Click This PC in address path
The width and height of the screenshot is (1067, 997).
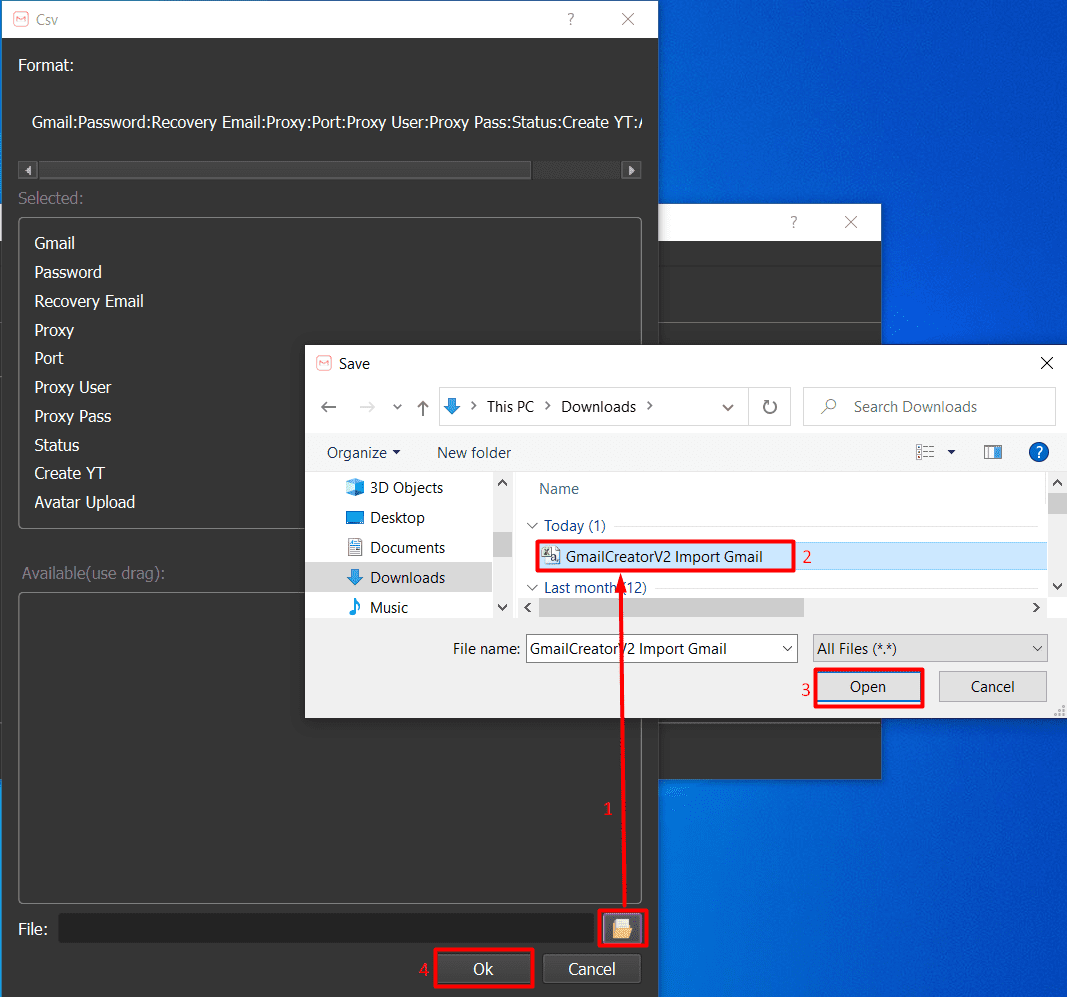pyautogui.click(x=510, y=406)
